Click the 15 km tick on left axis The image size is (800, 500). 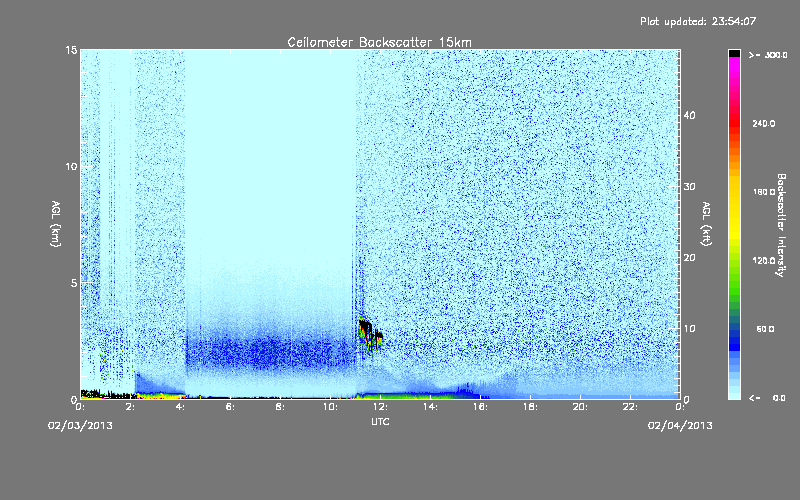tap(71, 50)
